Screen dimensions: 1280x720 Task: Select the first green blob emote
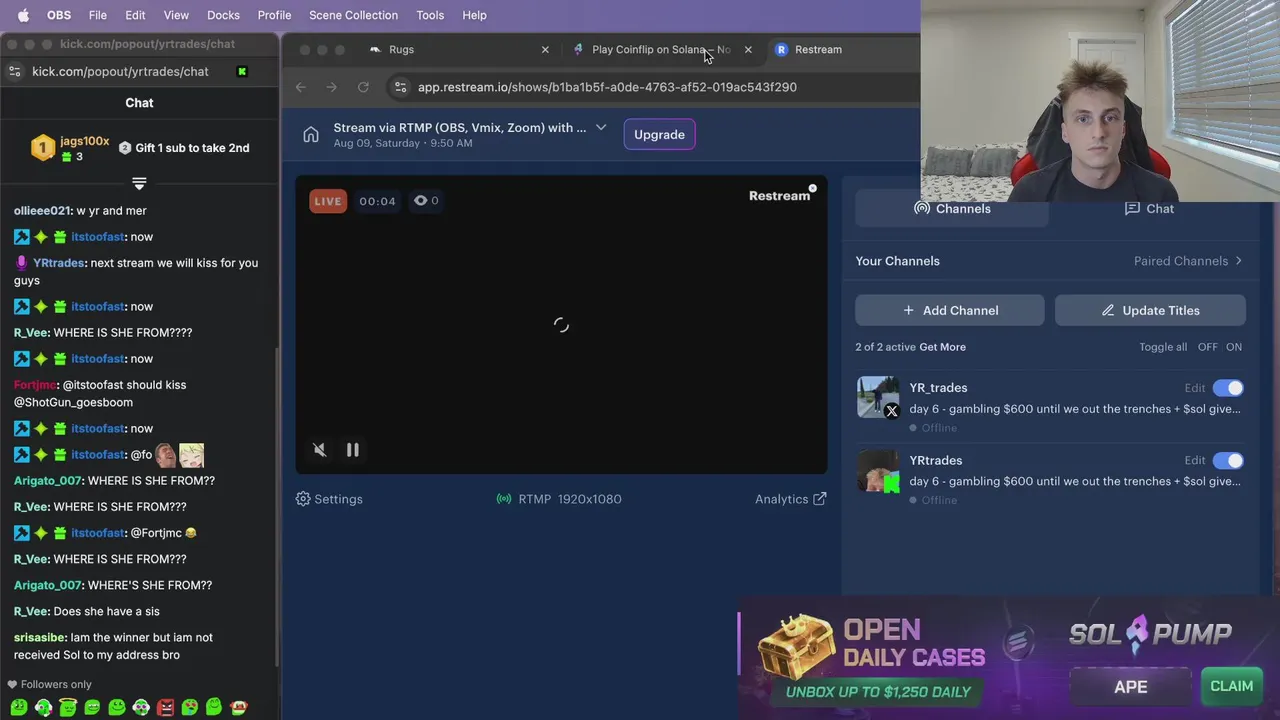tap(18, 707)
